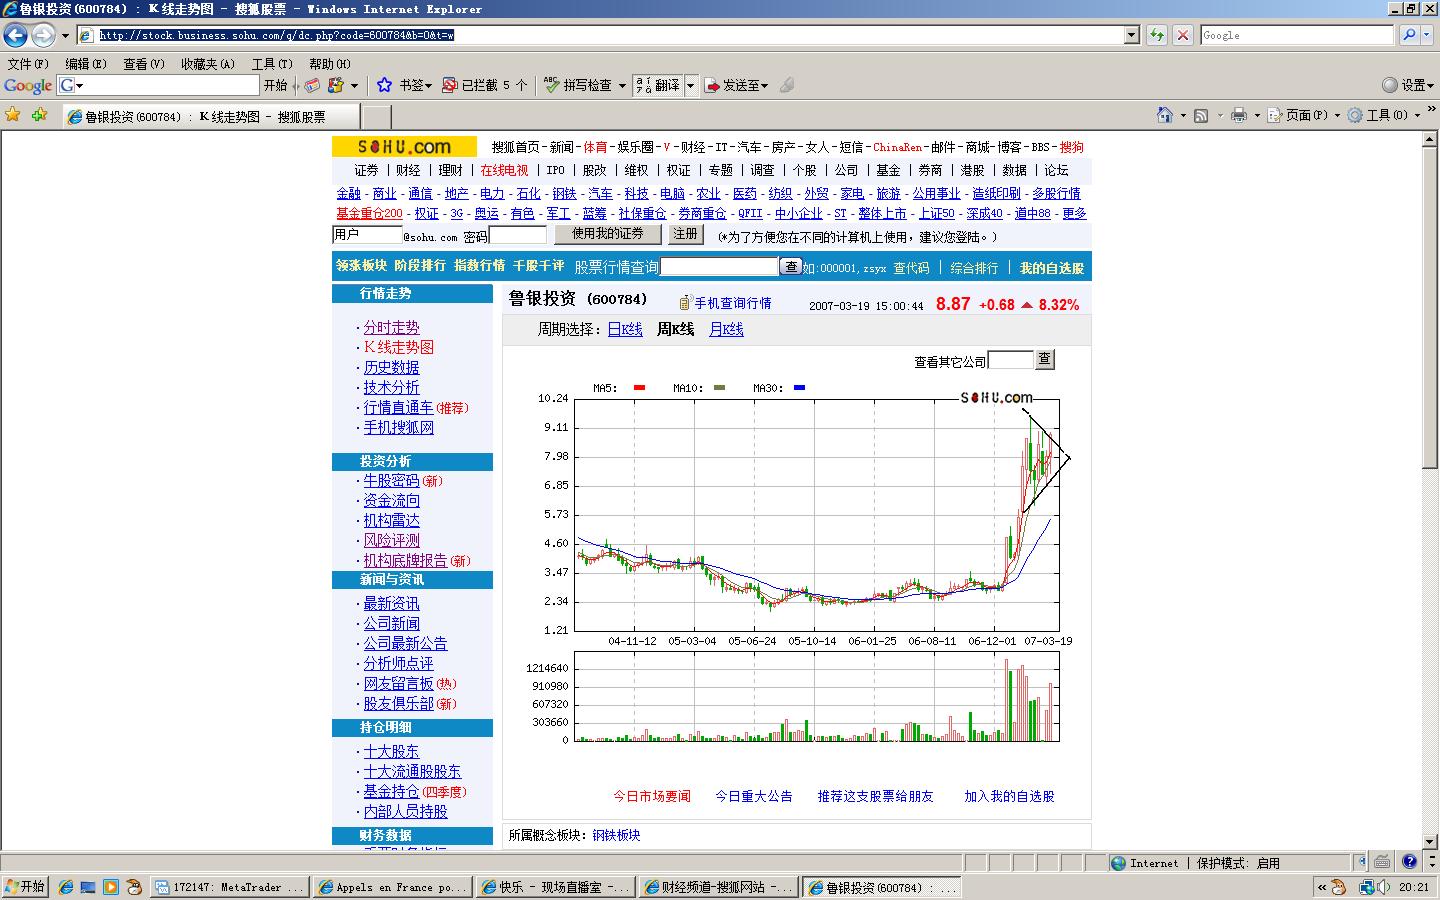Click the RSS feeds icon

(1202, 115)
